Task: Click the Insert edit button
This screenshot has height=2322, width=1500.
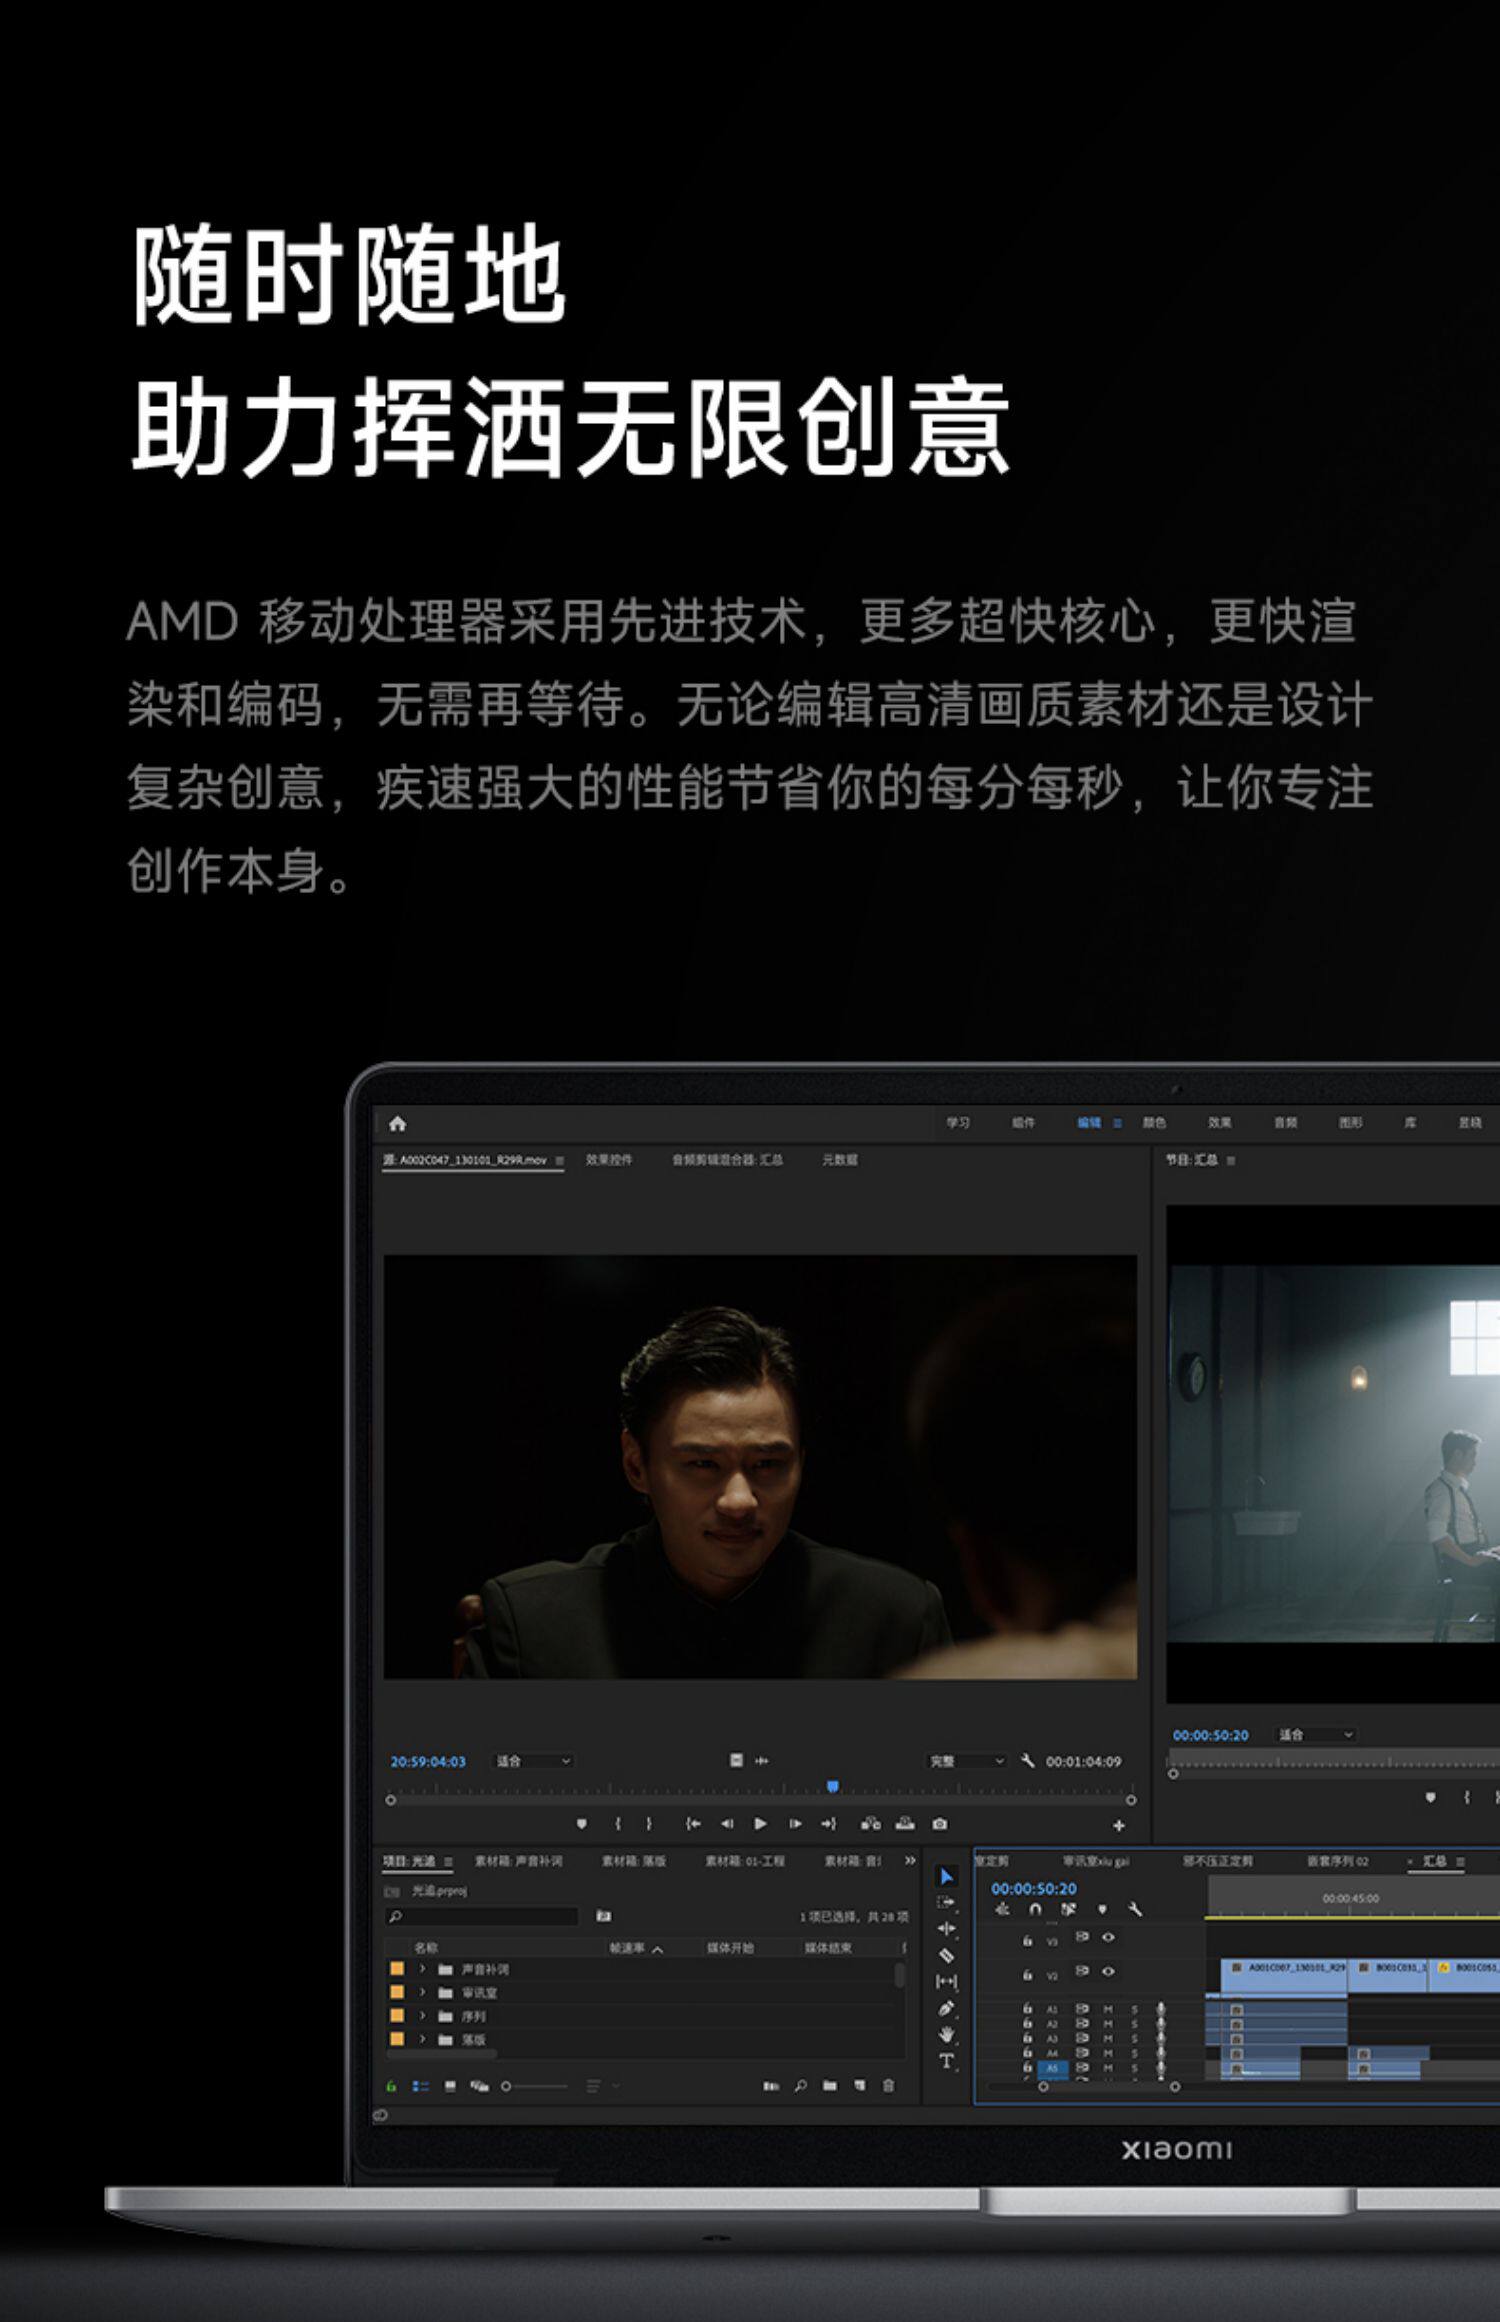Action: (x=871, y=1824)
